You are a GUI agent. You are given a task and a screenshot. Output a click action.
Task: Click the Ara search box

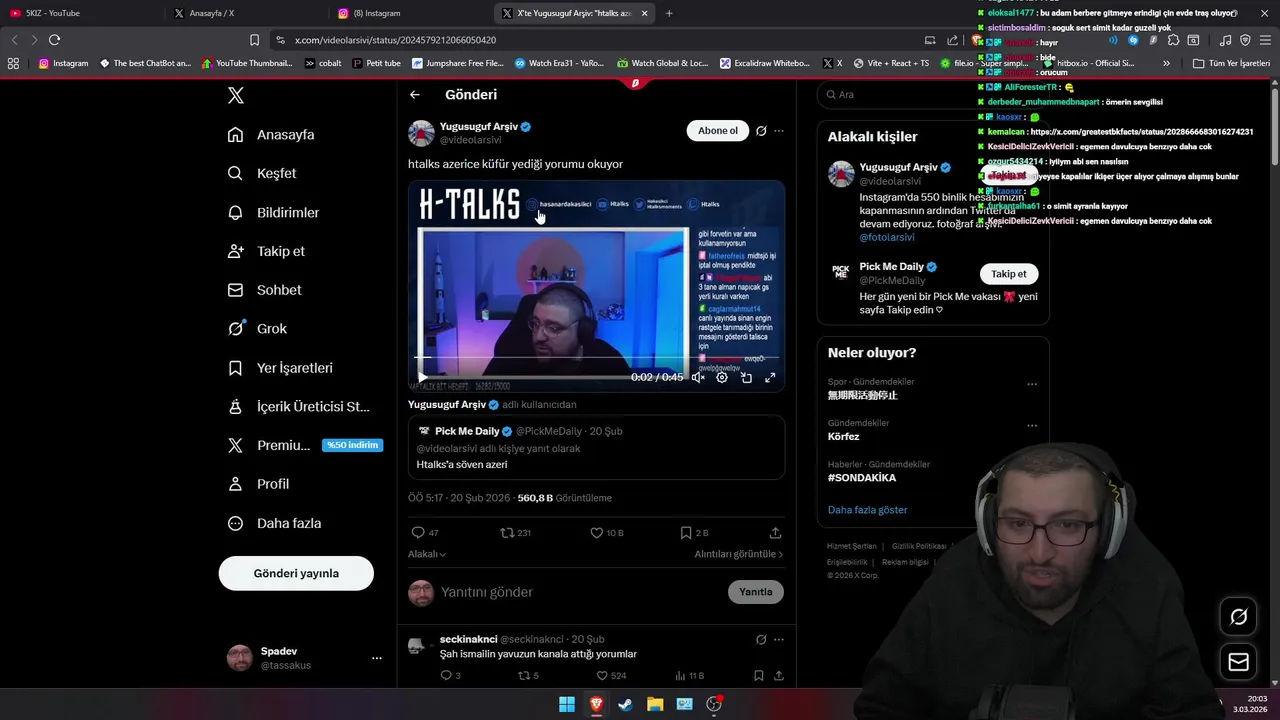click(932, 95)
